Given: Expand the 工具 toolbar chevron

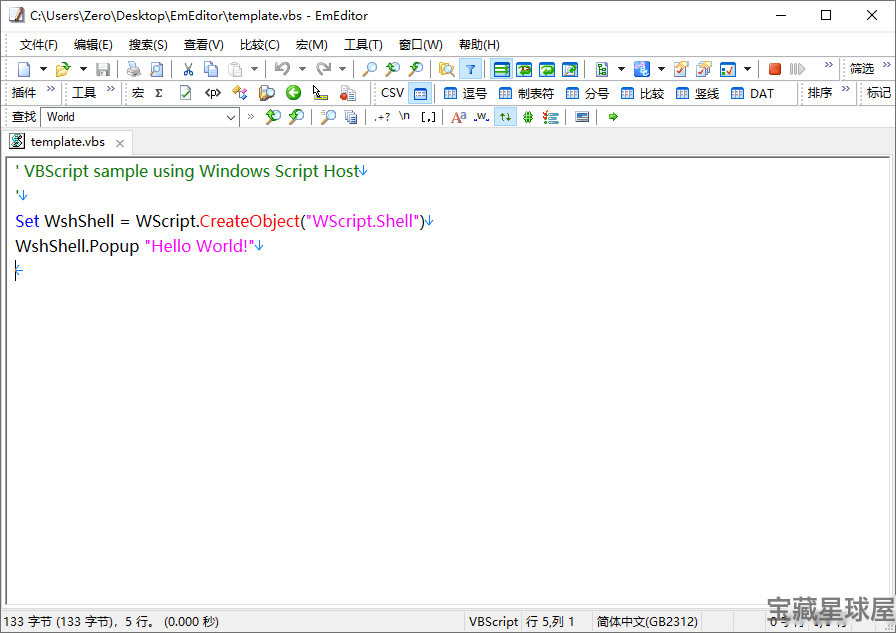Looking at the screenshot, I should [111, 89].
